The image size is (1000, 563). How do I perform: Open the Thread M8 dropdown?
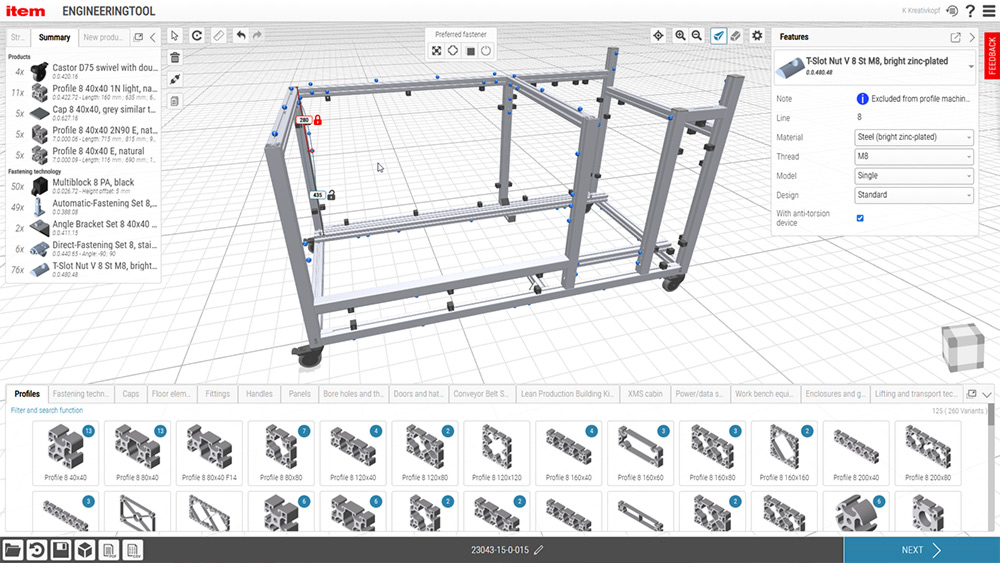tap(914, 156)
